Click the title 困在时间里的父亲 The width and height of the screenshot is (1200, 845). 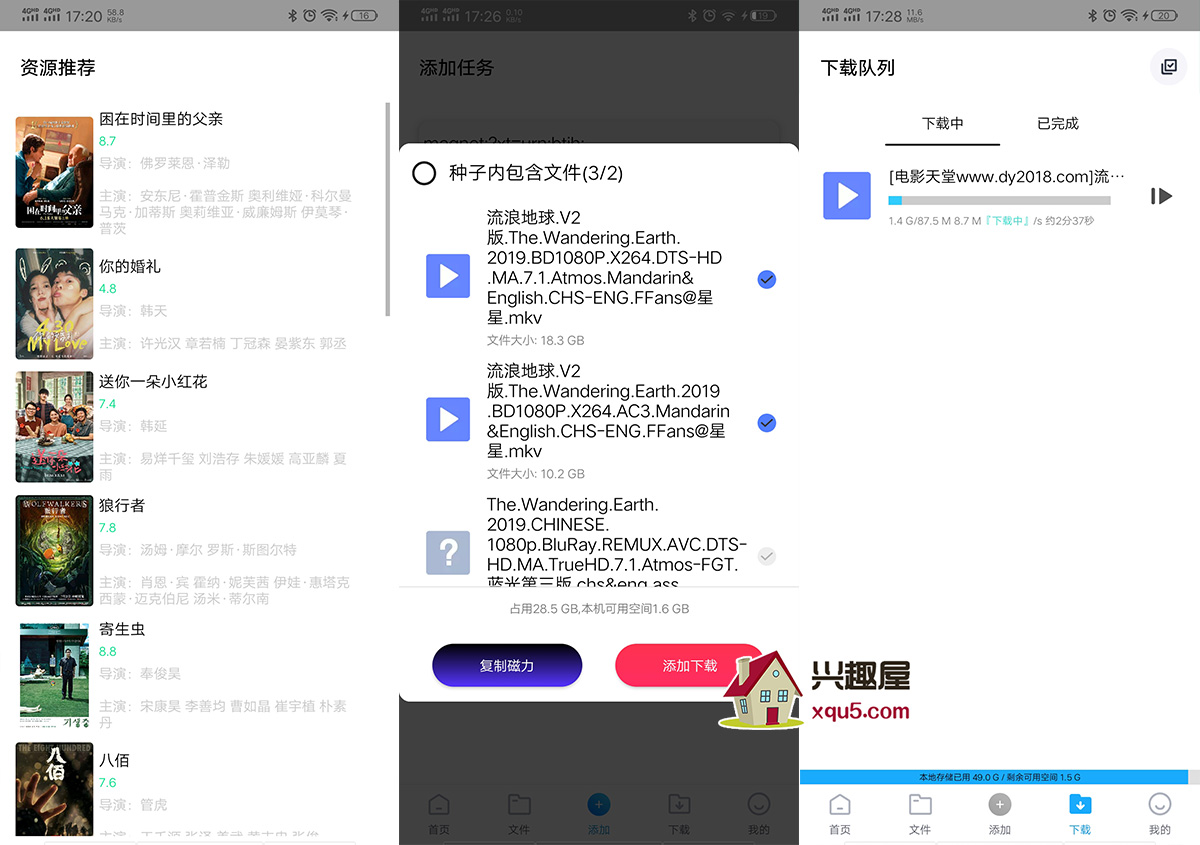161,119
